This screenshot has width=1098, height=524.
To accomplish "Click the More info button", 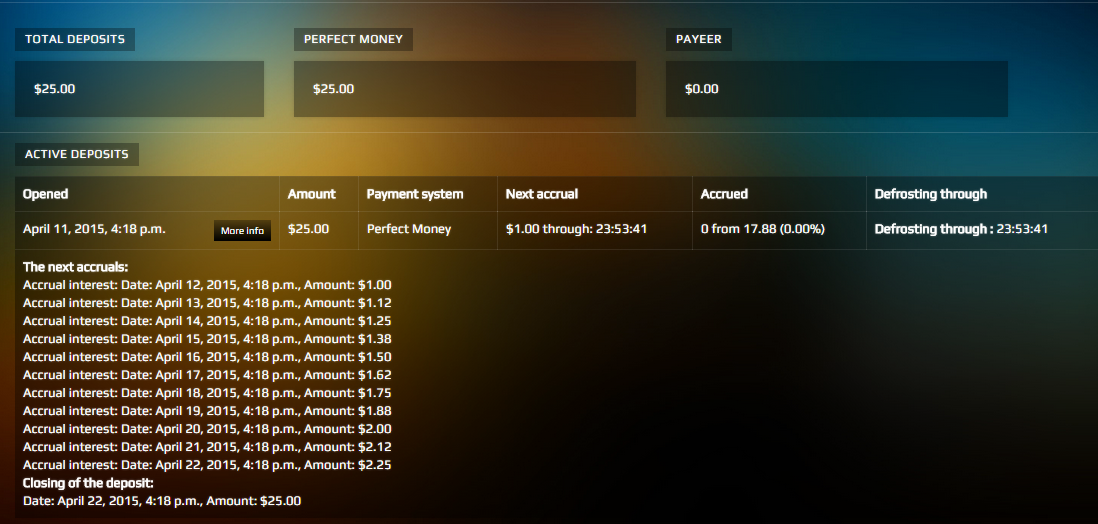I will click(x=242, y=230).
